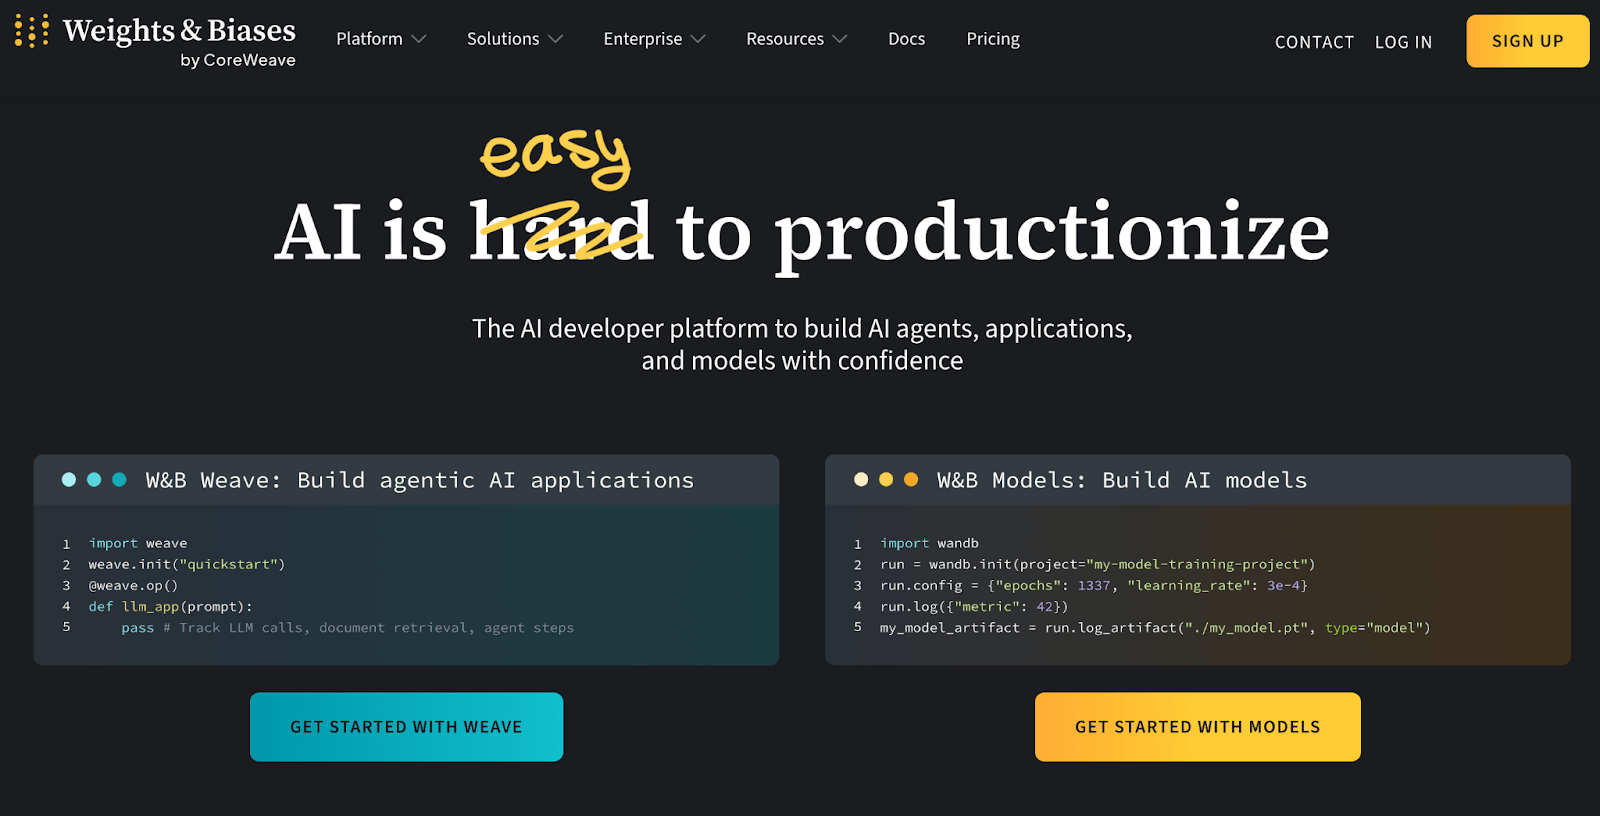This screenshot has width=1600, height=816.
Task: Click GET STARTED WITH WEAVE button
Action: coord(406,727)
